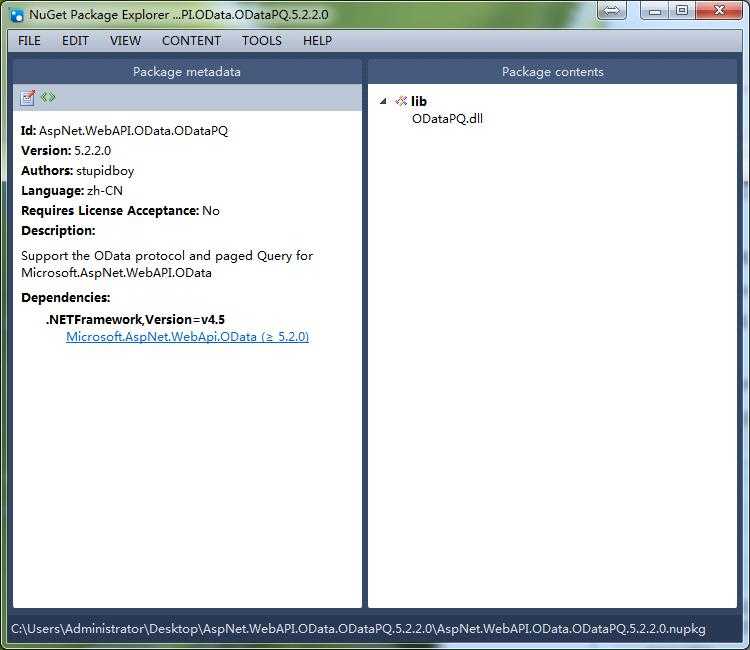Click the edit package metadata icon
This screenshot has width=750, height=650.
point(28,97)
